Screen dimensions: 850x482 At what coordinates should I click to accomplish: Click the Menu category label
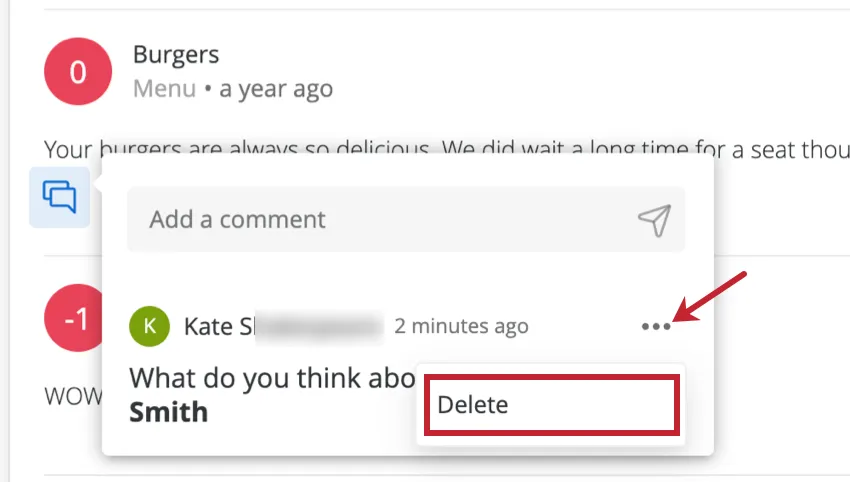(x=164, y=89)
